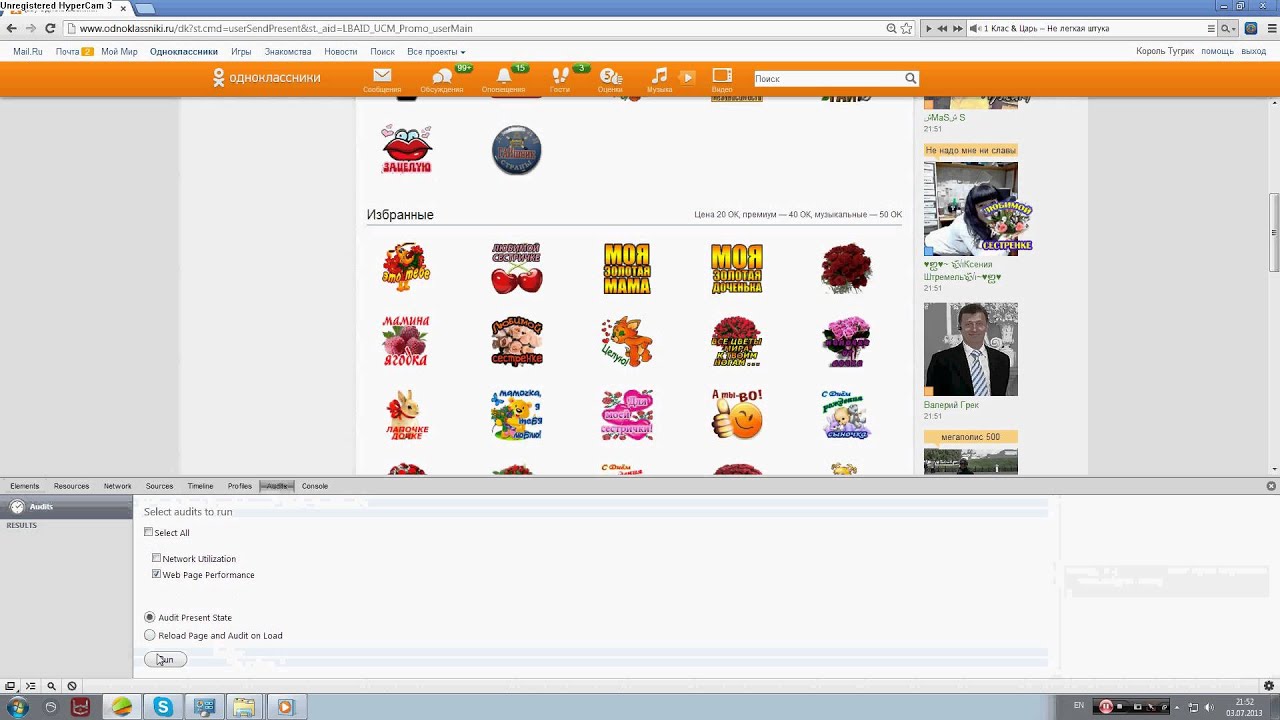Image resolution: width=1280 pixels, height=720 pixels.
Task: Click the round extension icon beside Chrome menu
Action: coord(1251,28)
